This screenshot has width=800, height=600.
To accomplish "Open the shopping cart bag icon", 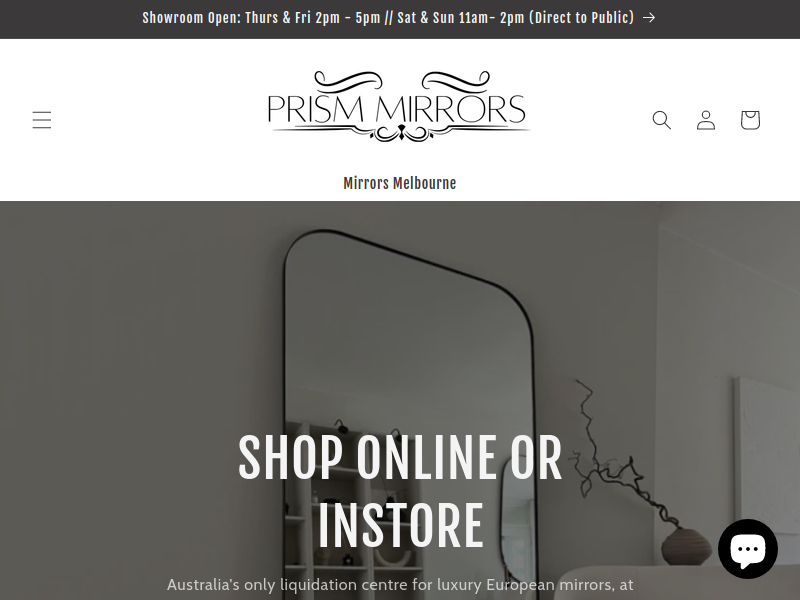I will click(x=750, y=120).
